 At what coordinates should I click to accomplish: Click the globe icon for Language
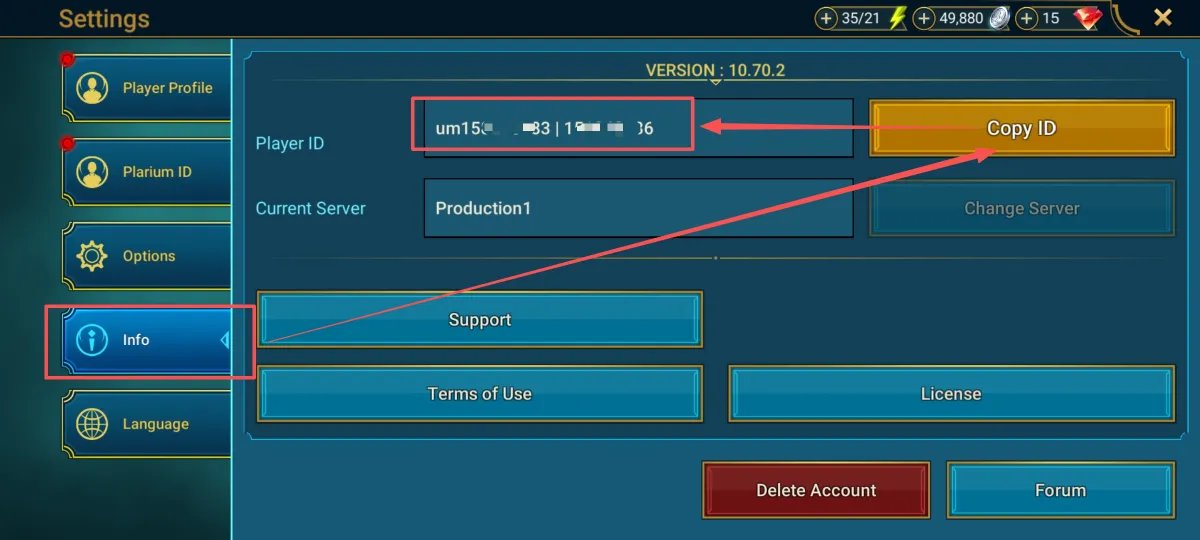[x=92, y=424]
